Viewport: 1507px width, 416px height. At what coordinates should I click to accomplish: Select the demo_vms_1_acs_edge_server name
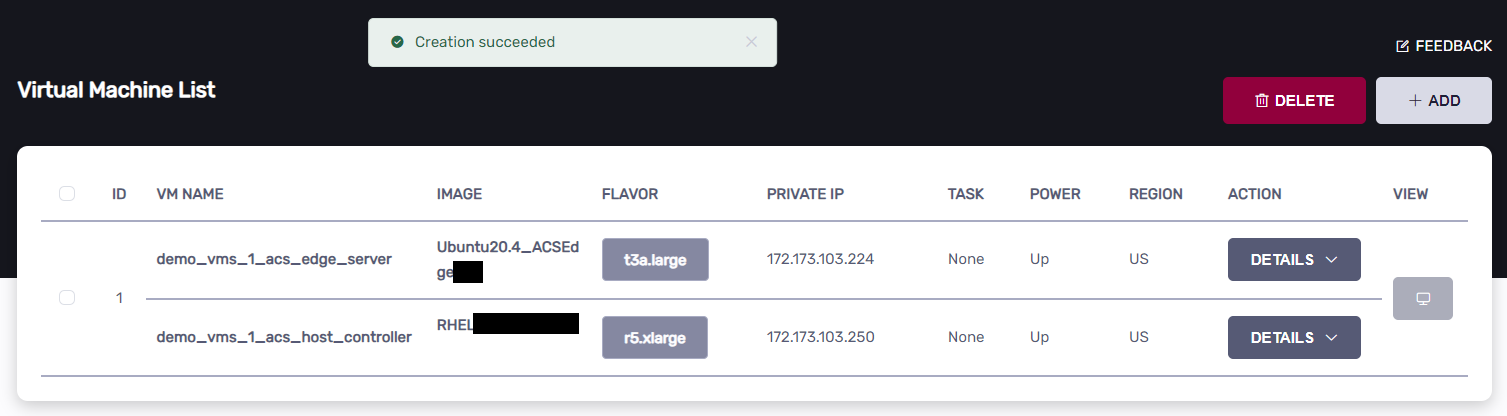(274, 260)
